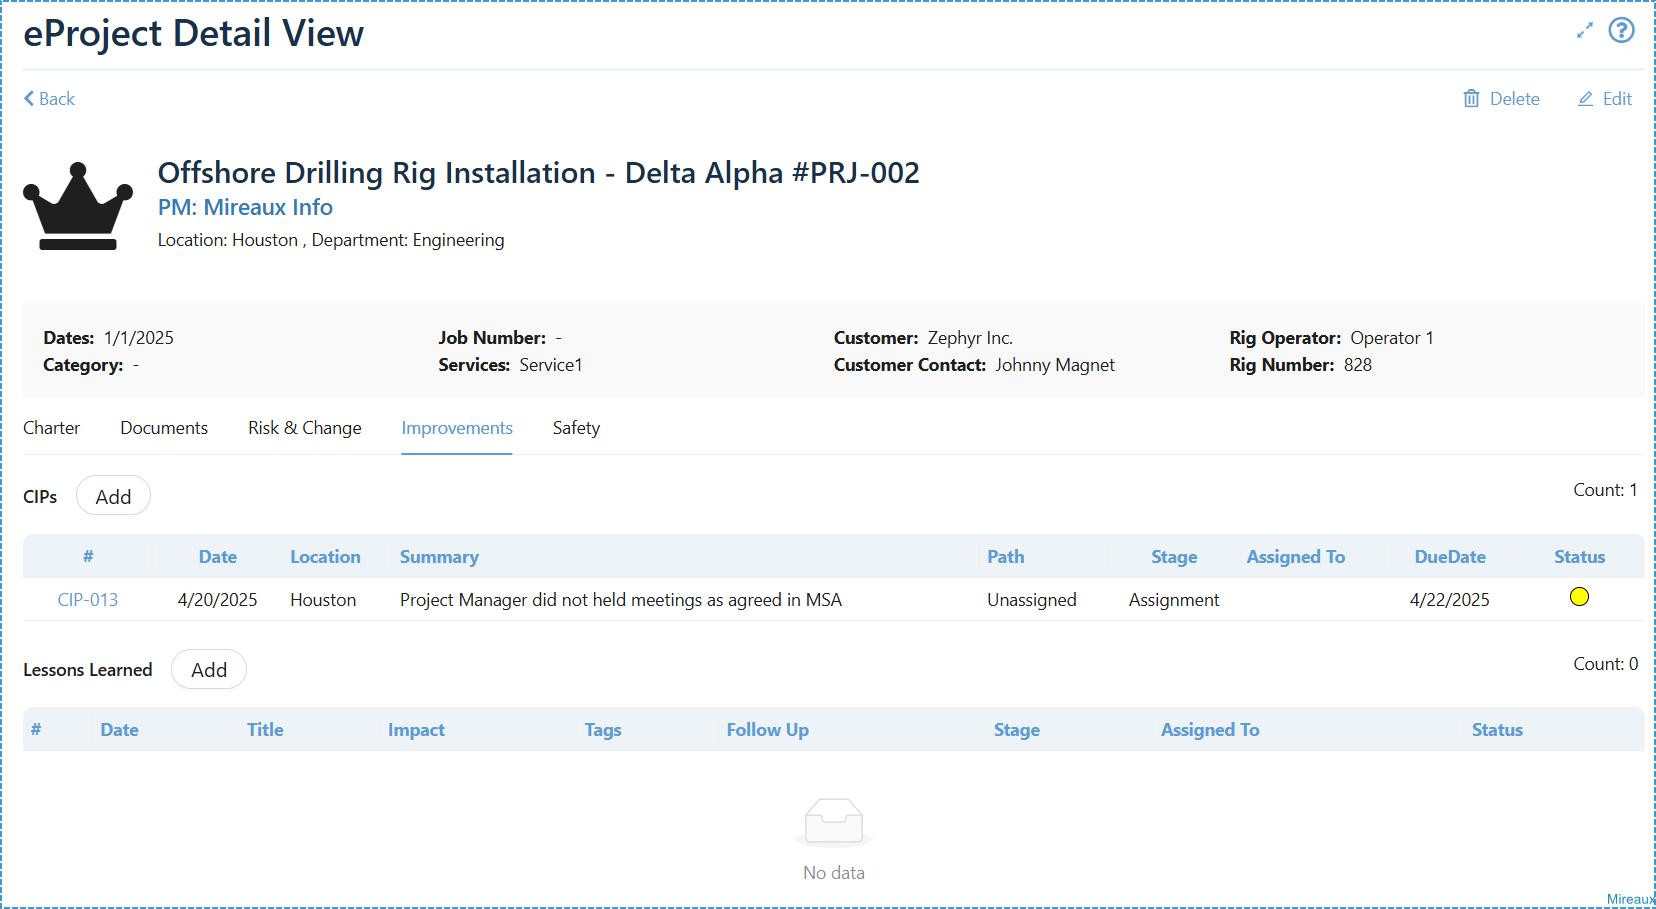1656x909 pixels.
Task: Open the PM: Mireaux Info link
Action: 245,207
